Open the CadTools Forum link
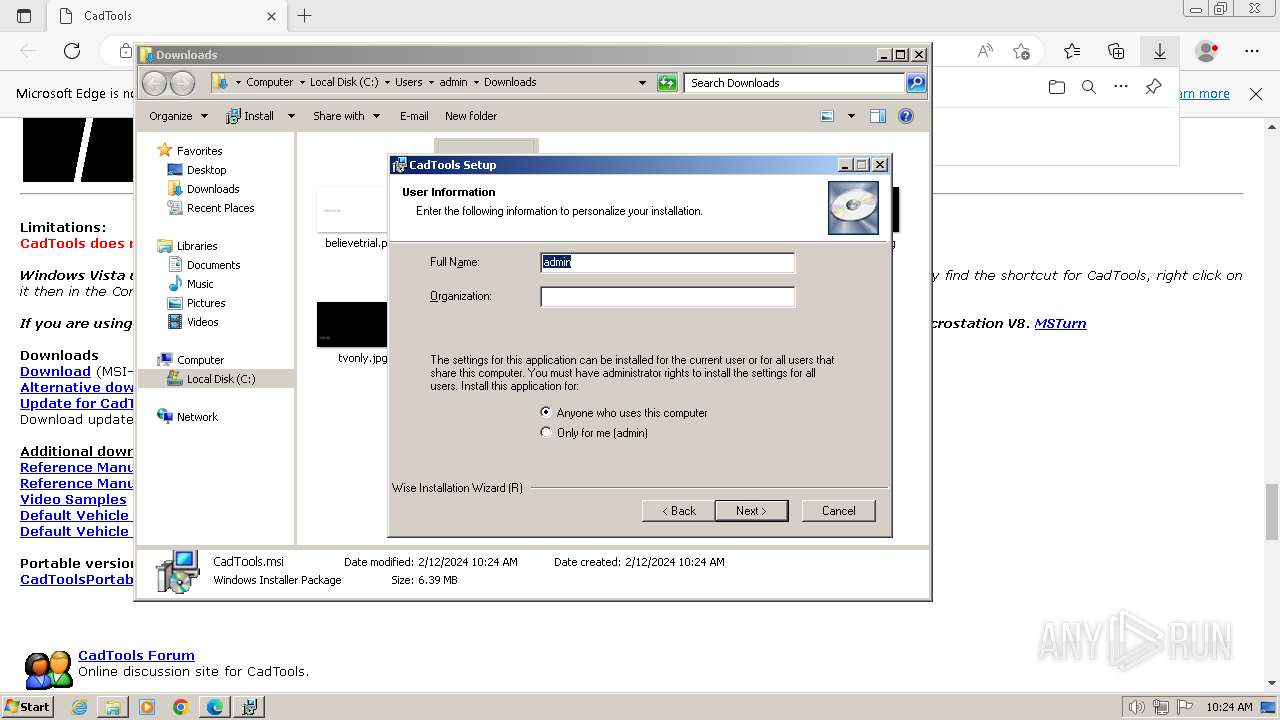This screenshot has width=1280, height=720. (136, 656)
